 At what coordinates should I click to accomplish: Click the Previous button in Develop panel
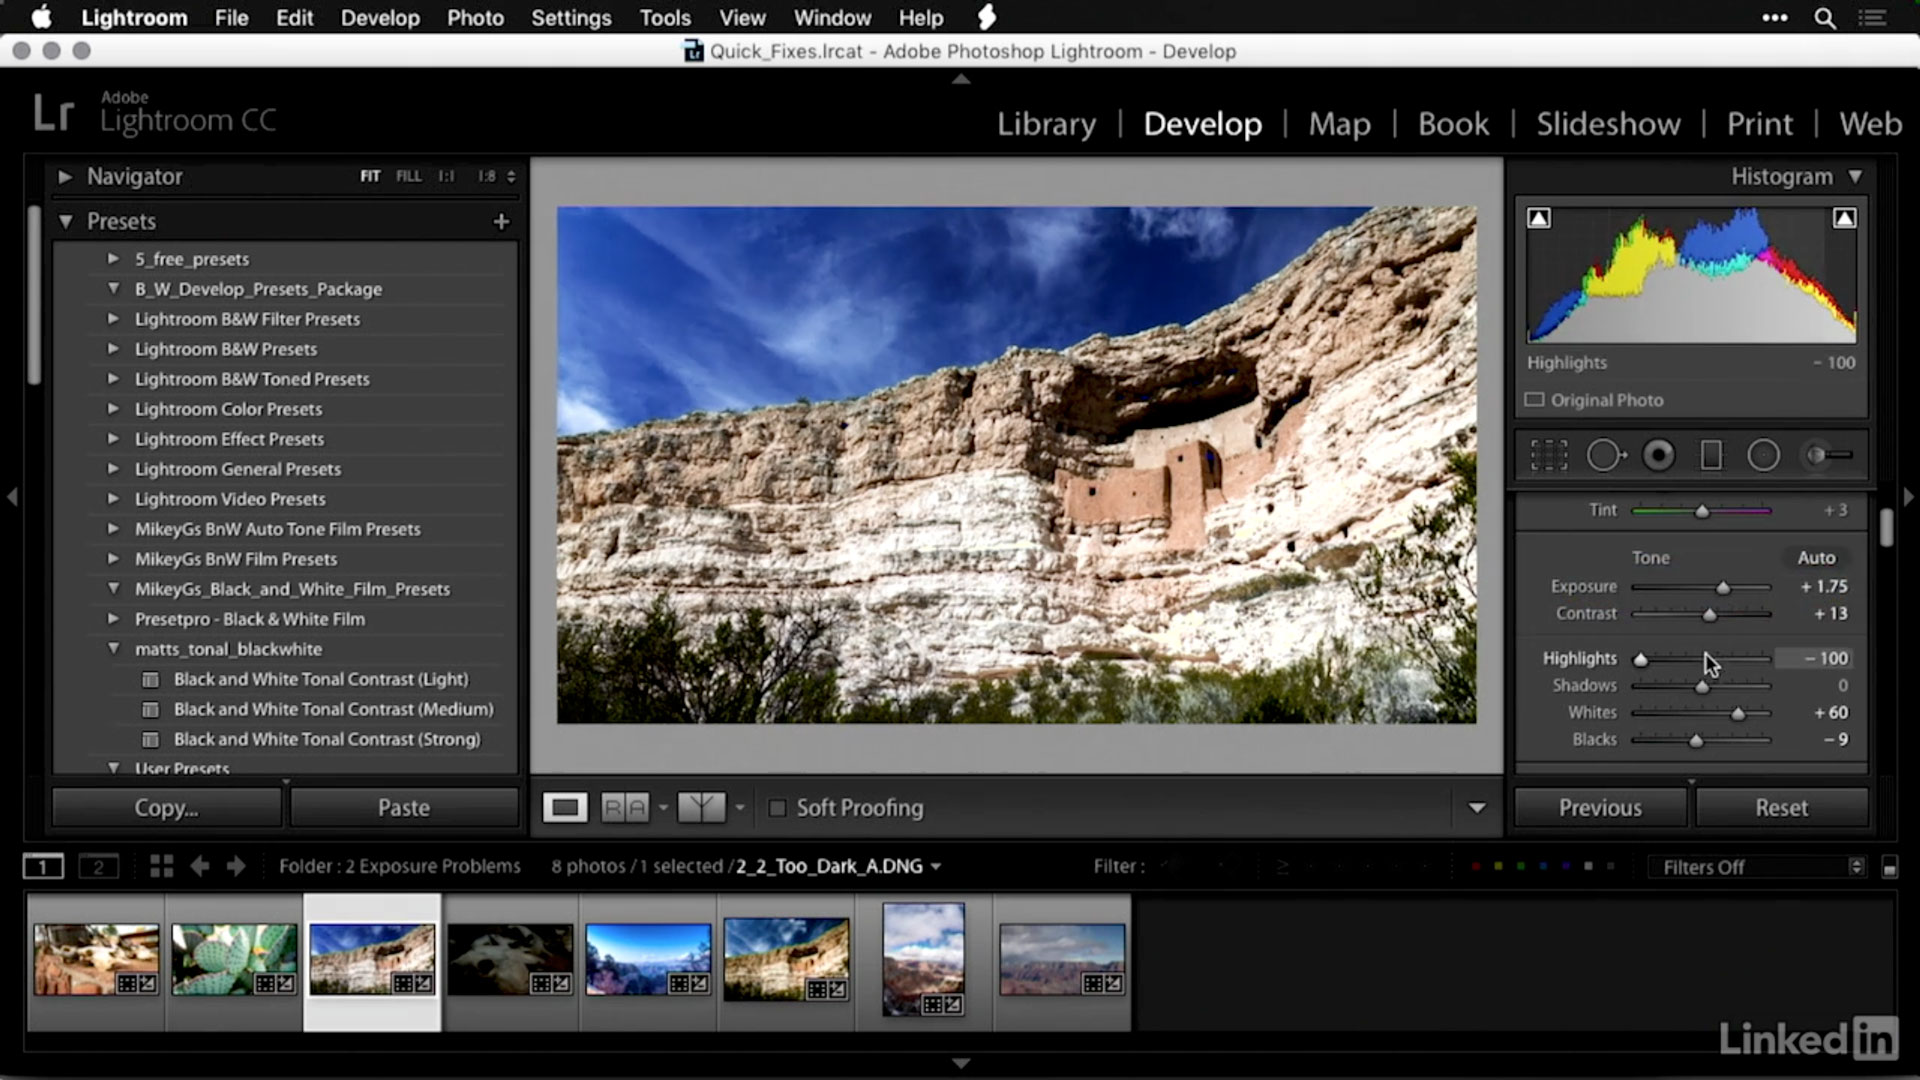(x=1600, y=807)
